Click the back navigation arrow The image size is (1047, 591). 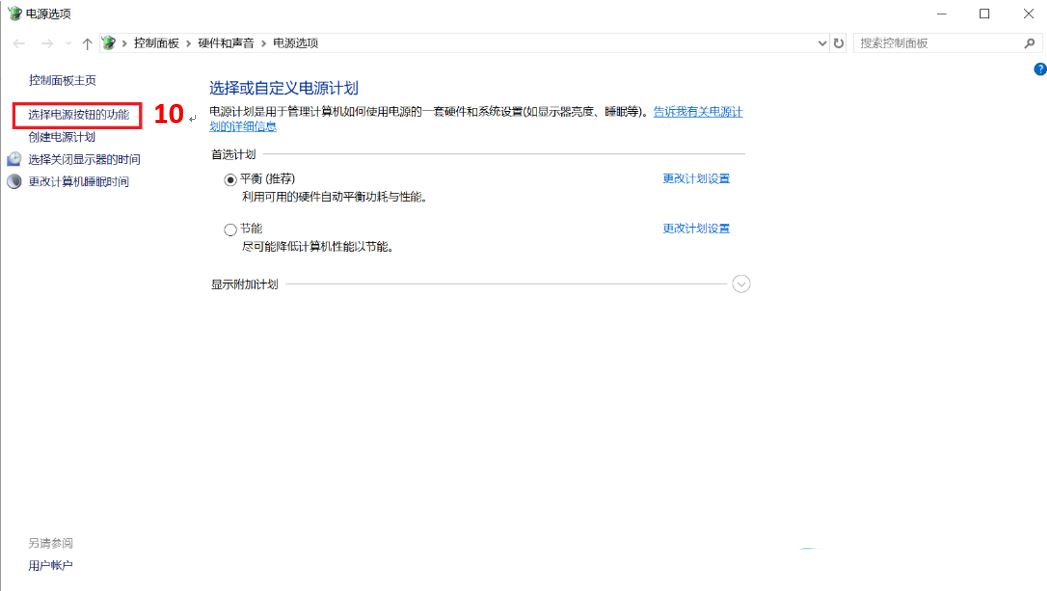pyautogui.click(x=18, y=43)
